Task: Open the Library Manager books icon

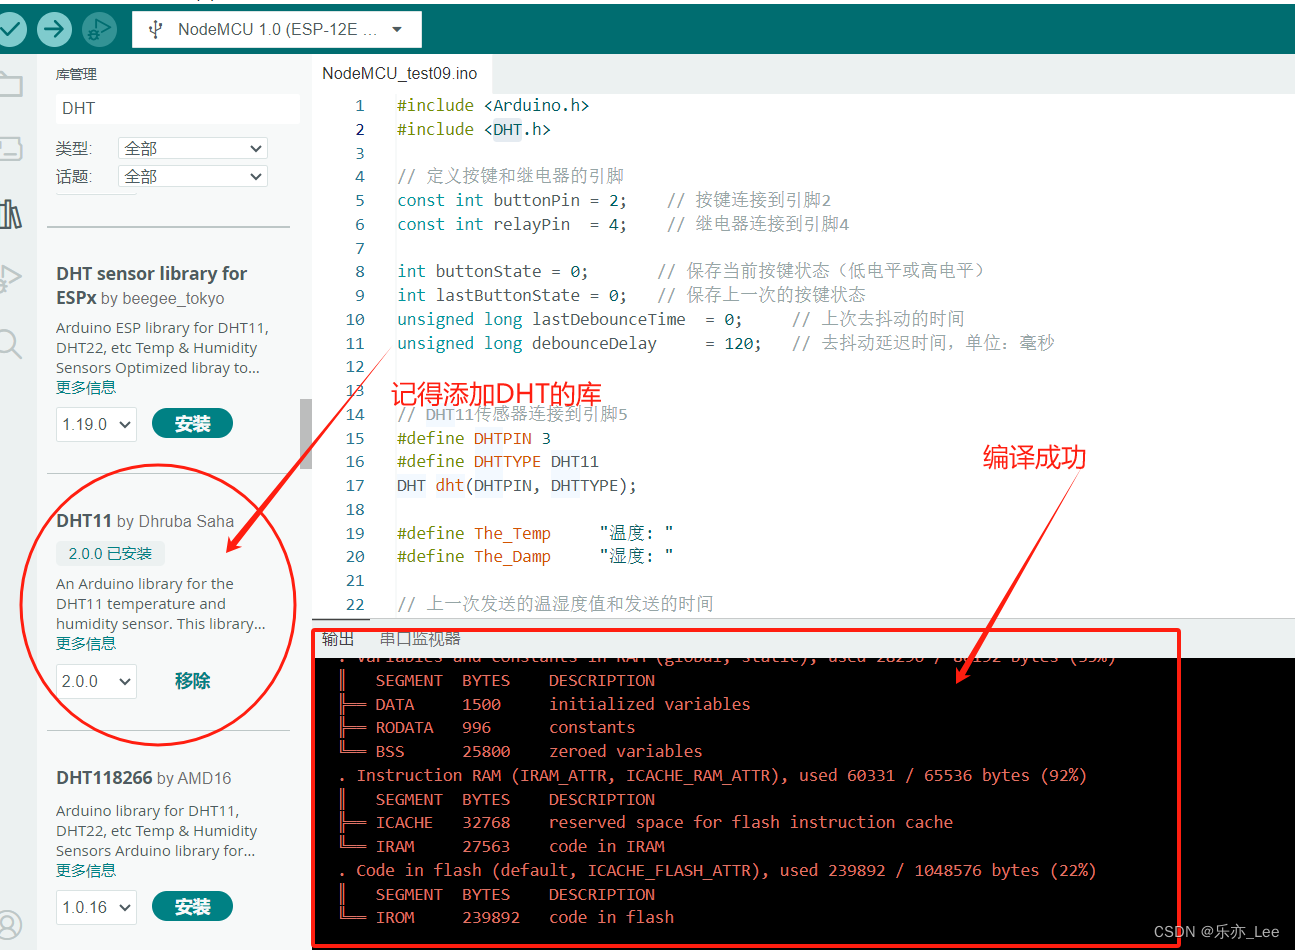Action: [10, 213]
